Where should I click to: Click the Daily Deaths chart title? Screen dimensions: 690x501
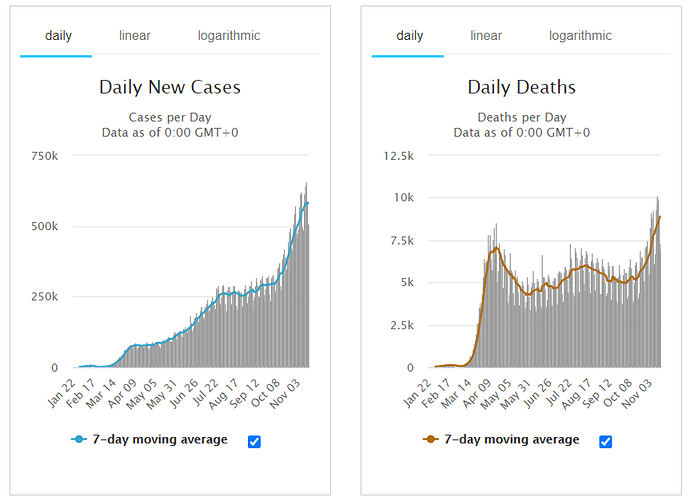point(521,87)
